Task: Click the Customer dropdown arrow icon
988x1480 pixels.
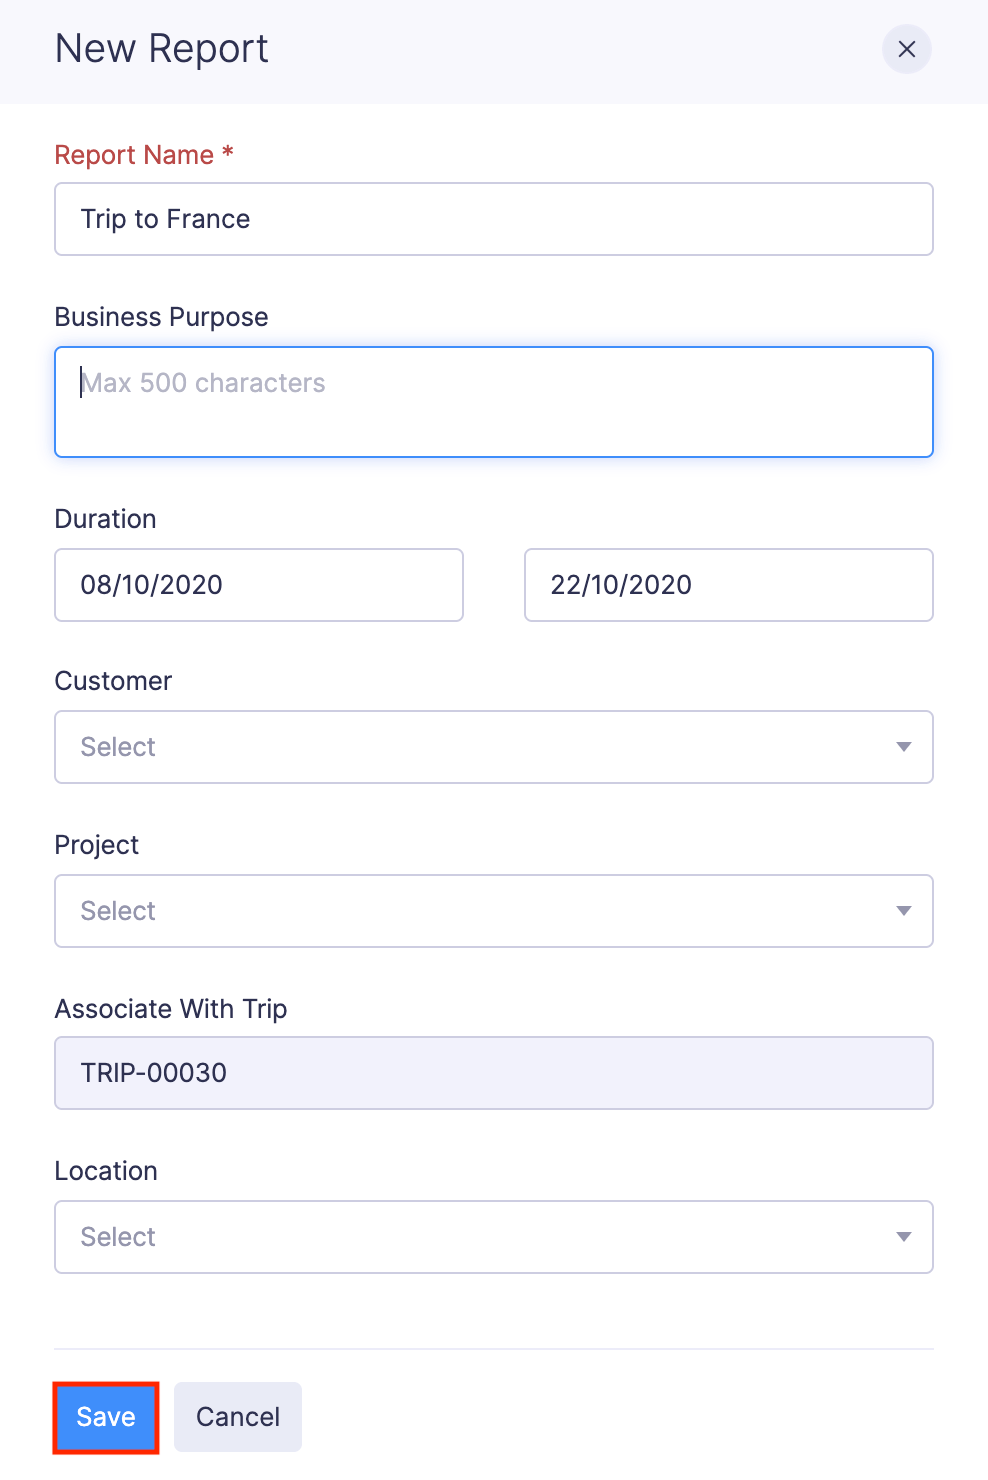Action: 903,747
